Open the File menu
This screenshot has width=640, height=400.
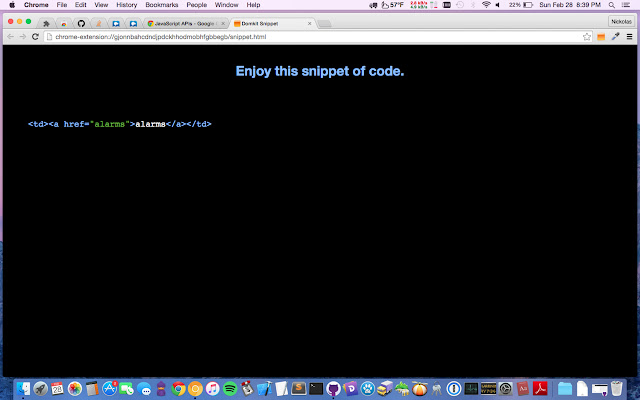(62, 5)
